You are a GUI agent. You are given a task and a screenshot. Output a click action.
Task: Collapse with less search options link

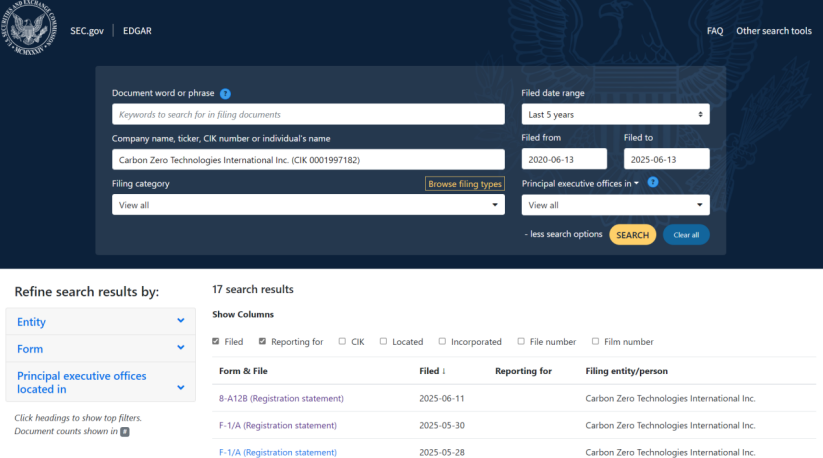click(x=563, y=234)
